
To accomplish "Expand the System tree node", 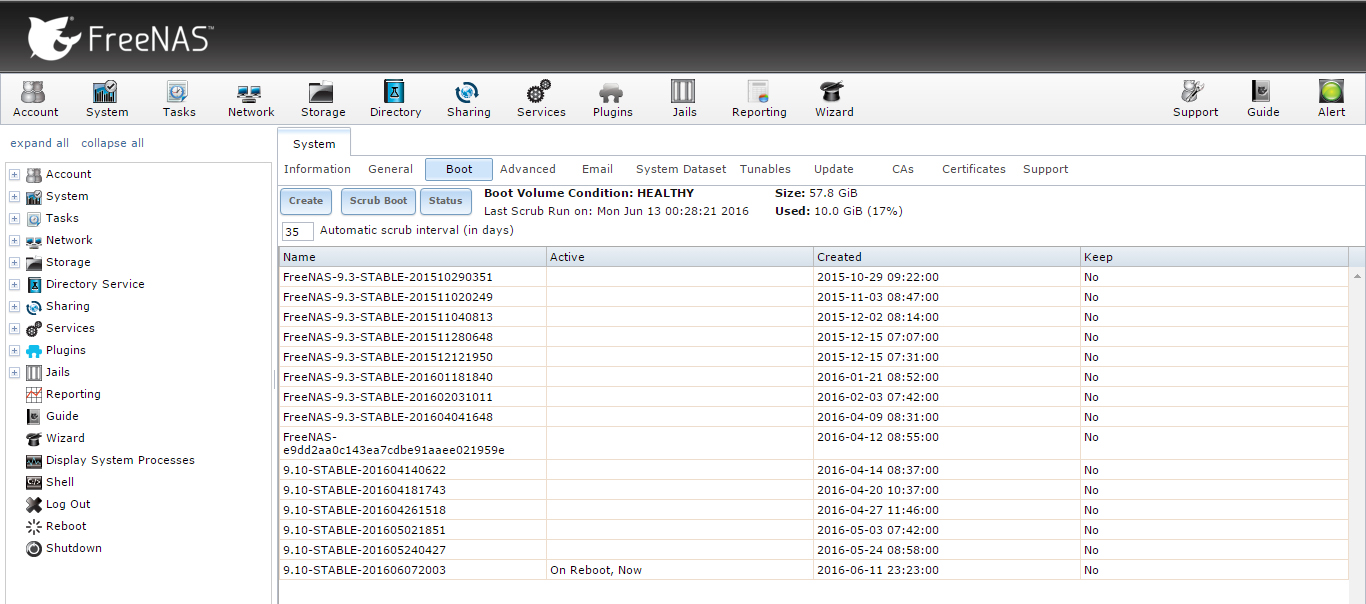I will [15, 196].
